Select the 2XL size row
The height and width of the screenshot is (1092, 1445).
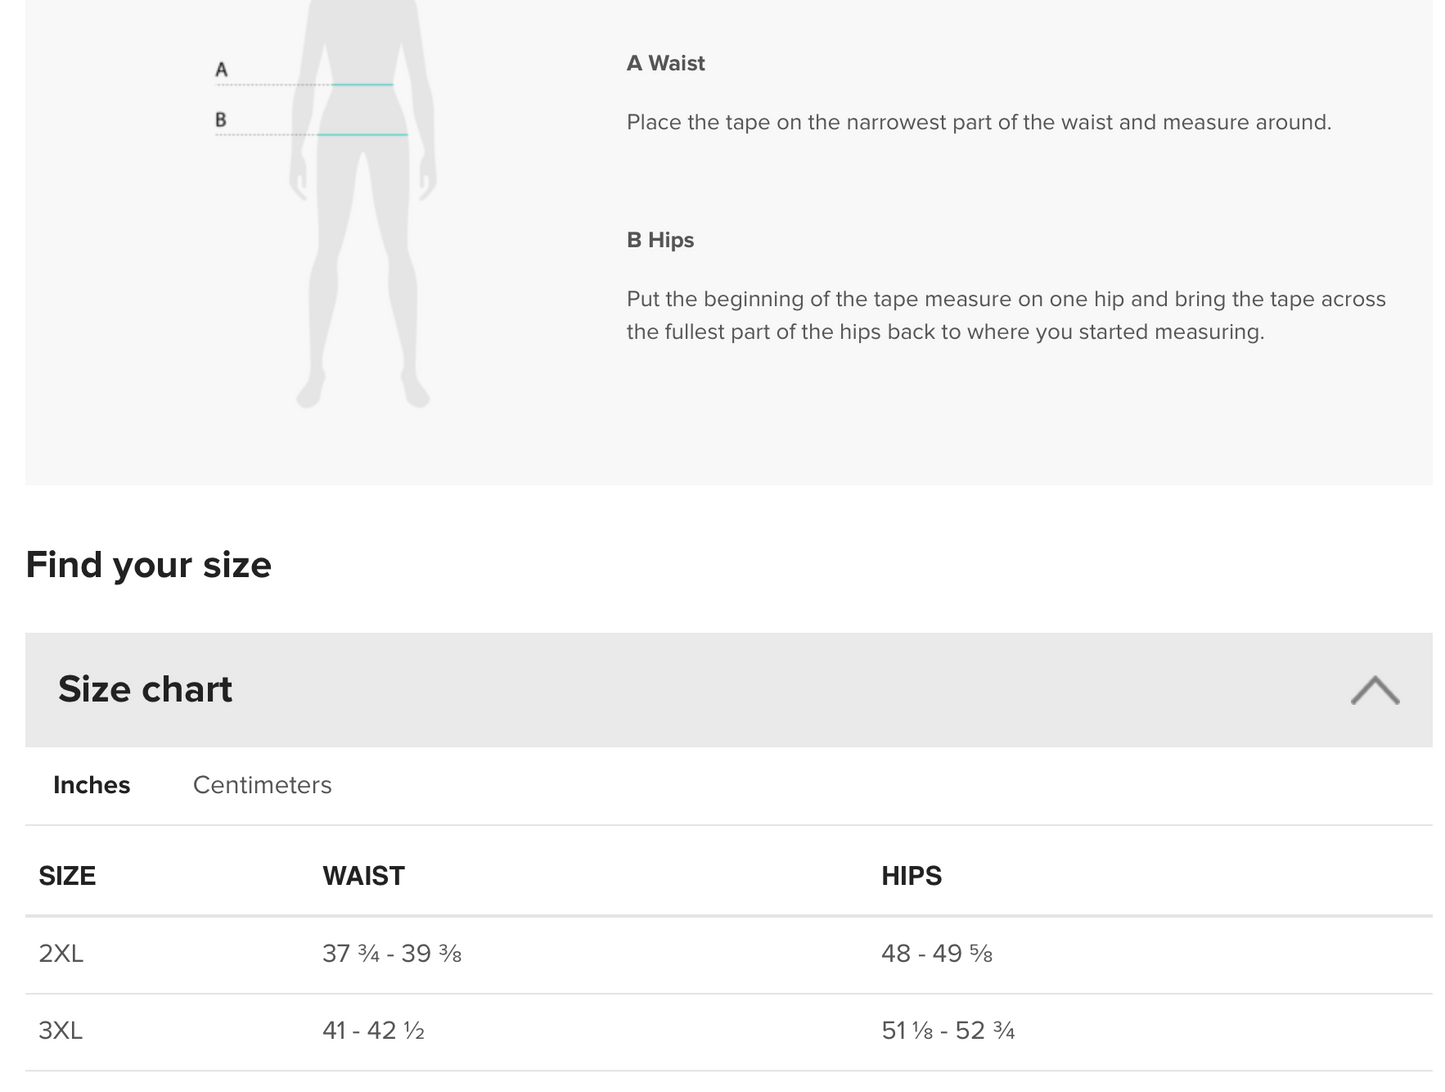pyautogui.click(x=61, y=954)
